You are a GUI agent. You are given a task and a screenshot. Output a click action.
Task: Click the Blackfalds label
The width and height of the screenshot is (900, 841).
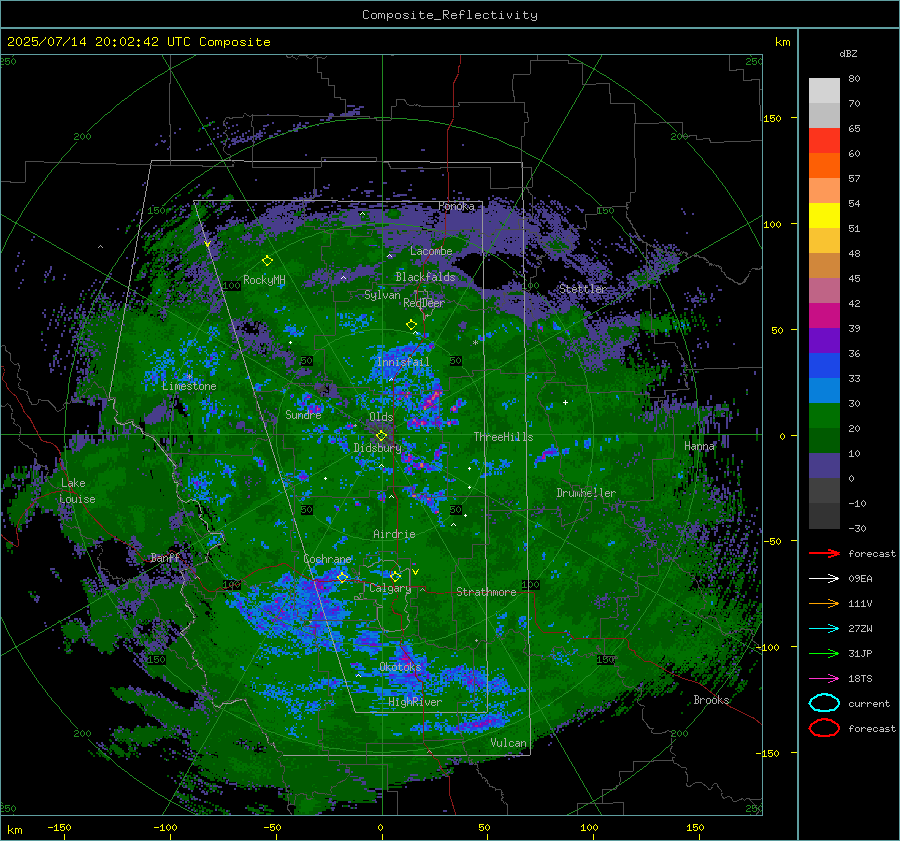425,277
